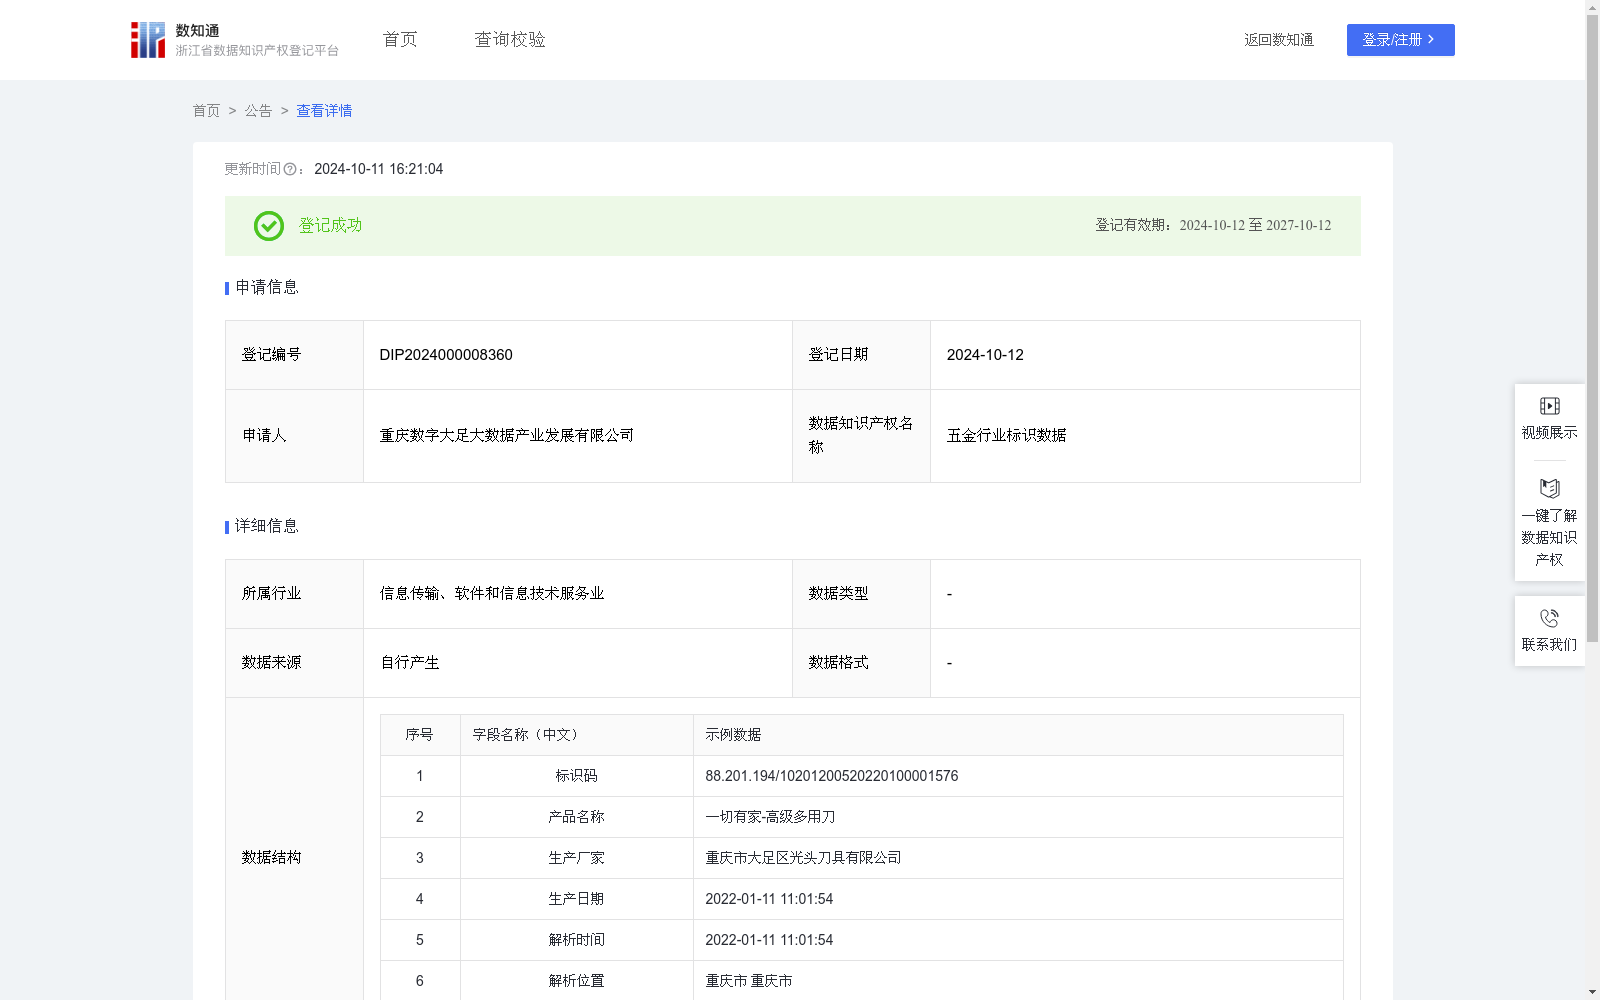The image size is (1600, 1000).
Task: Go to the 首页 nav tab
Action: [x=400, y=40]
